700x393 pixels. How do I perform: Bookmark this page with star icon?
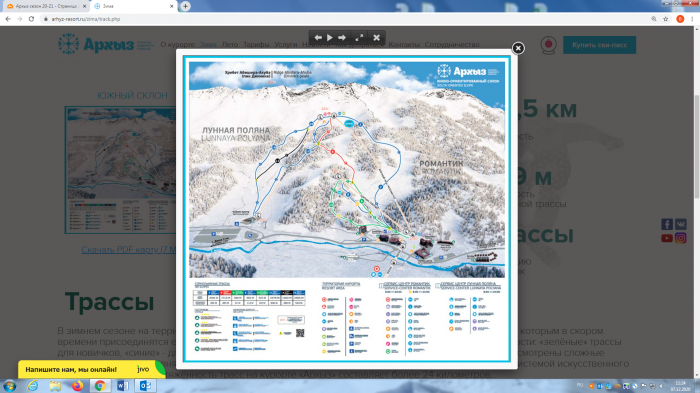(666, 19)
